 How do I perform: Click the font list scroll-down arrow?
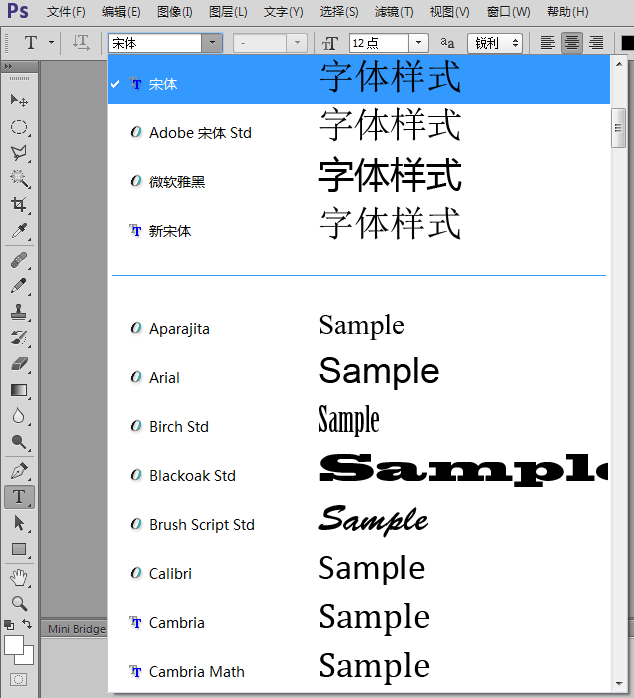coord(619,683)
